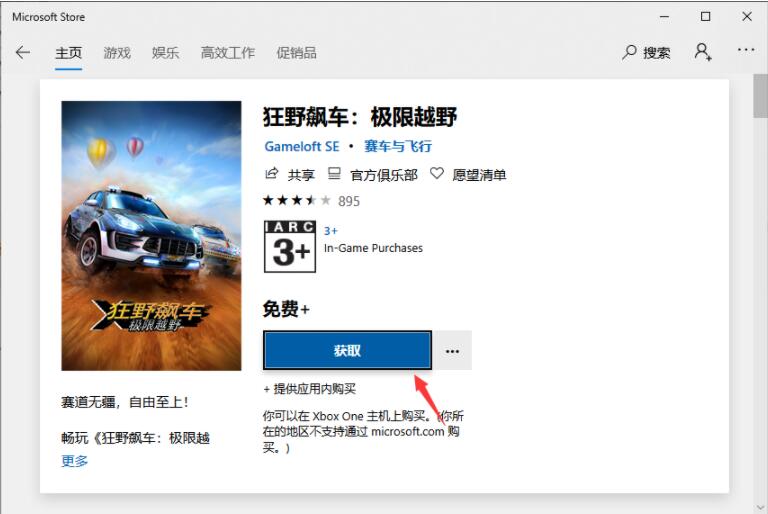The image size is (768, 514).
Task: Open the 主页 tab
Action: 69,52
